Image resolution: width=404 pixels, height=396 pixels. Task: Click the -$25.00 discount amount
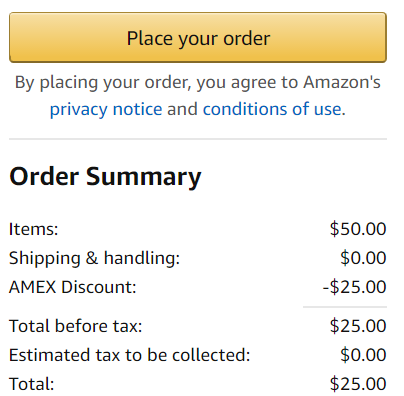pyautogui.click(x=355, y=287)
